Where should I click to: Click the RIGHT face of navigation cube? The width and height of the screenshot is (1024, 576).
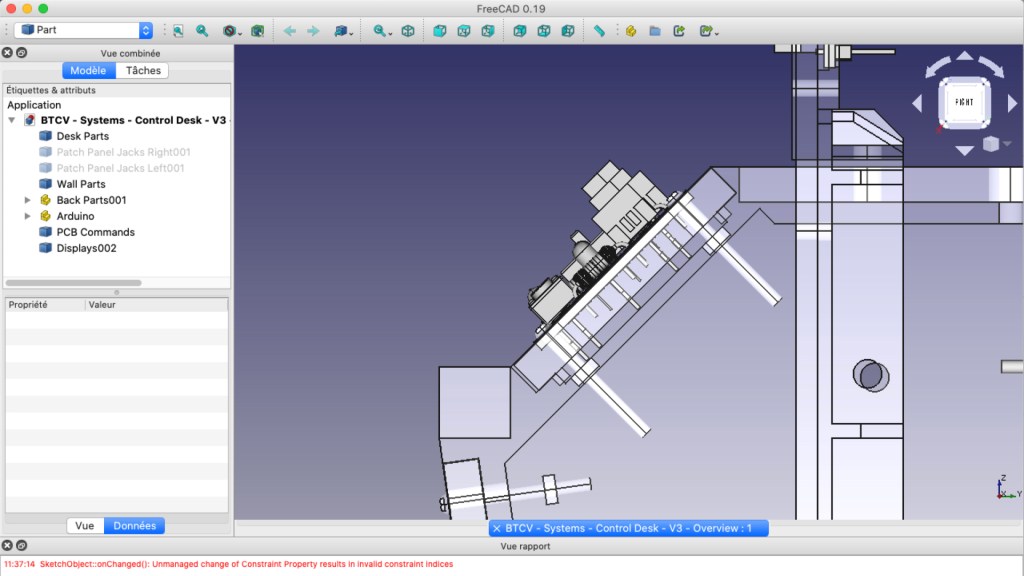tap(964, 102)
